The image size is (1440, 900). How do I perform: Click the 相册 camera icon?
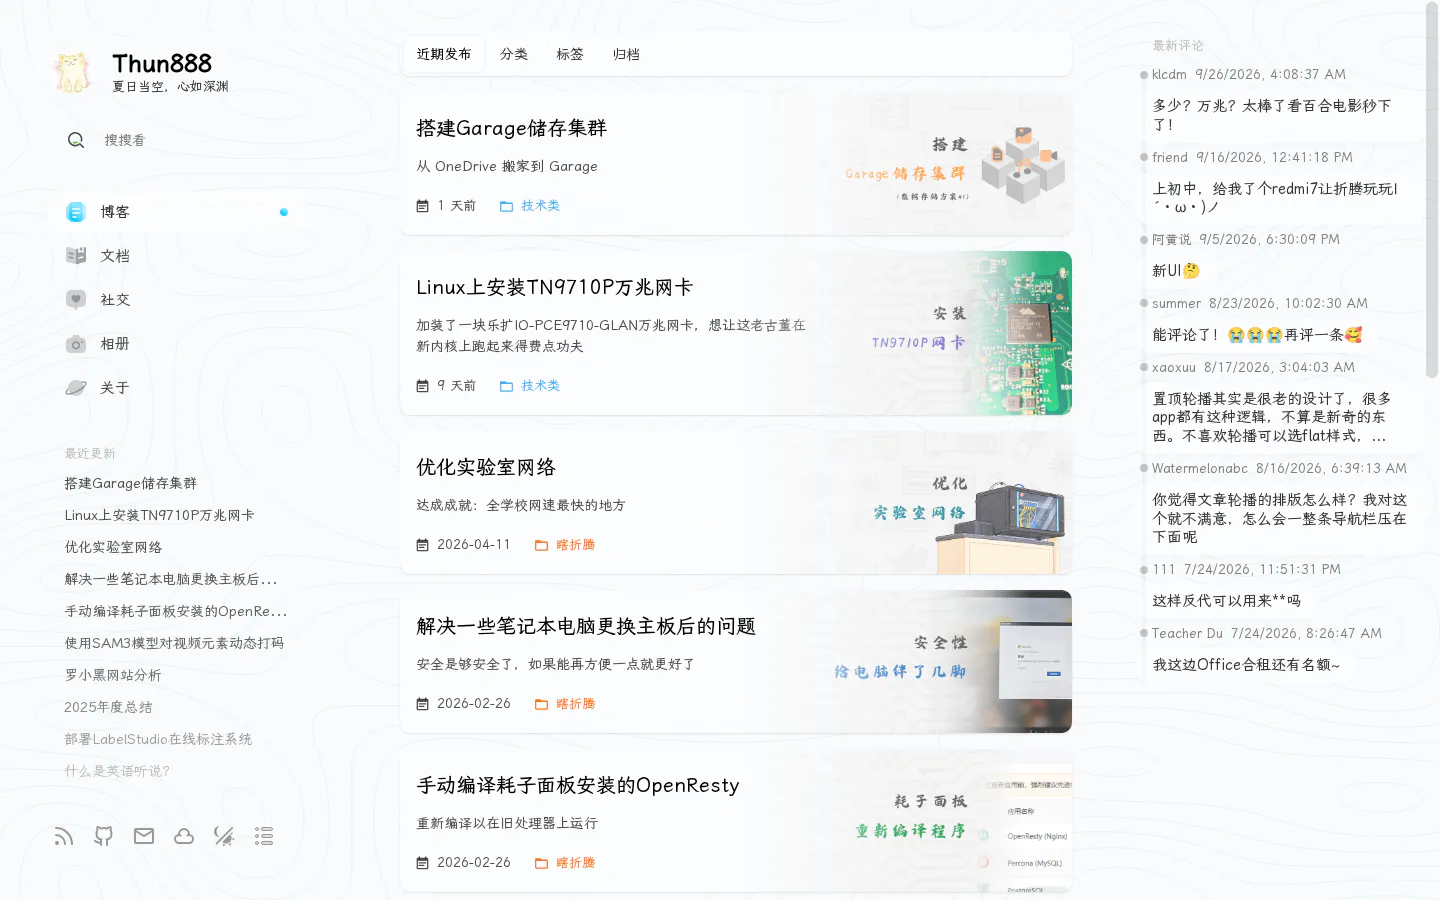pyautogui.click(x=76, y=344)
